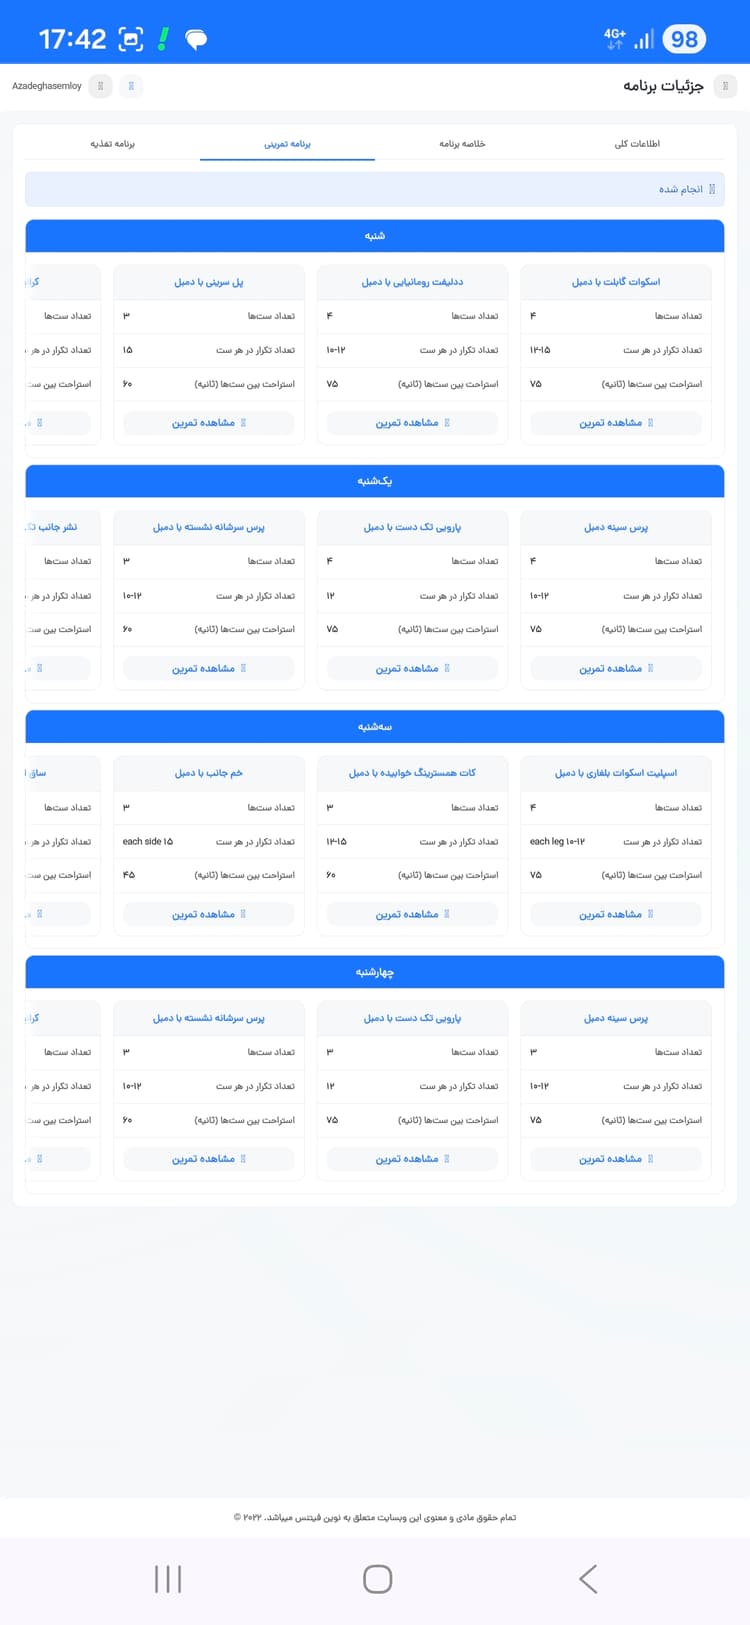Go back using Android back arrow
Viewport: 750px width, 1625px height.
coord(588,1579)
